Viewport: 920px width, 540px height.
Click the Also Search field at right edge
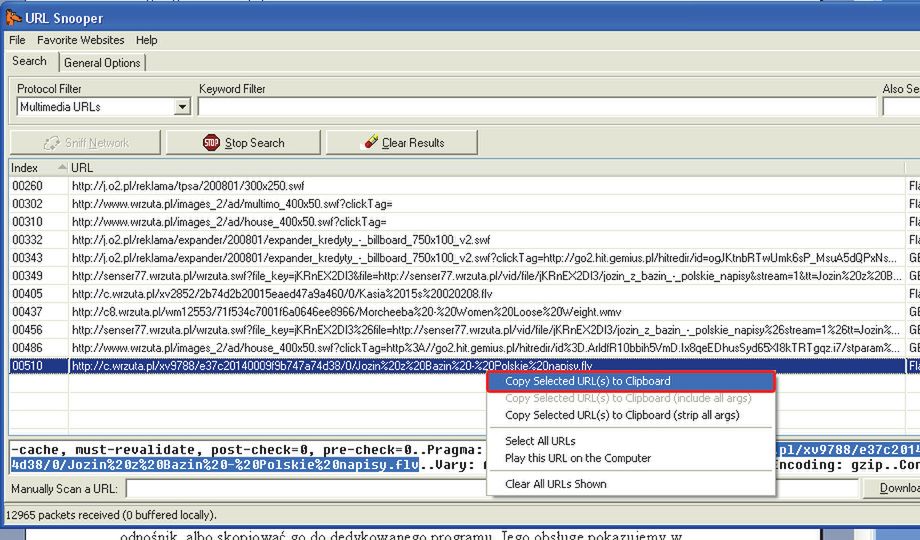901,107
